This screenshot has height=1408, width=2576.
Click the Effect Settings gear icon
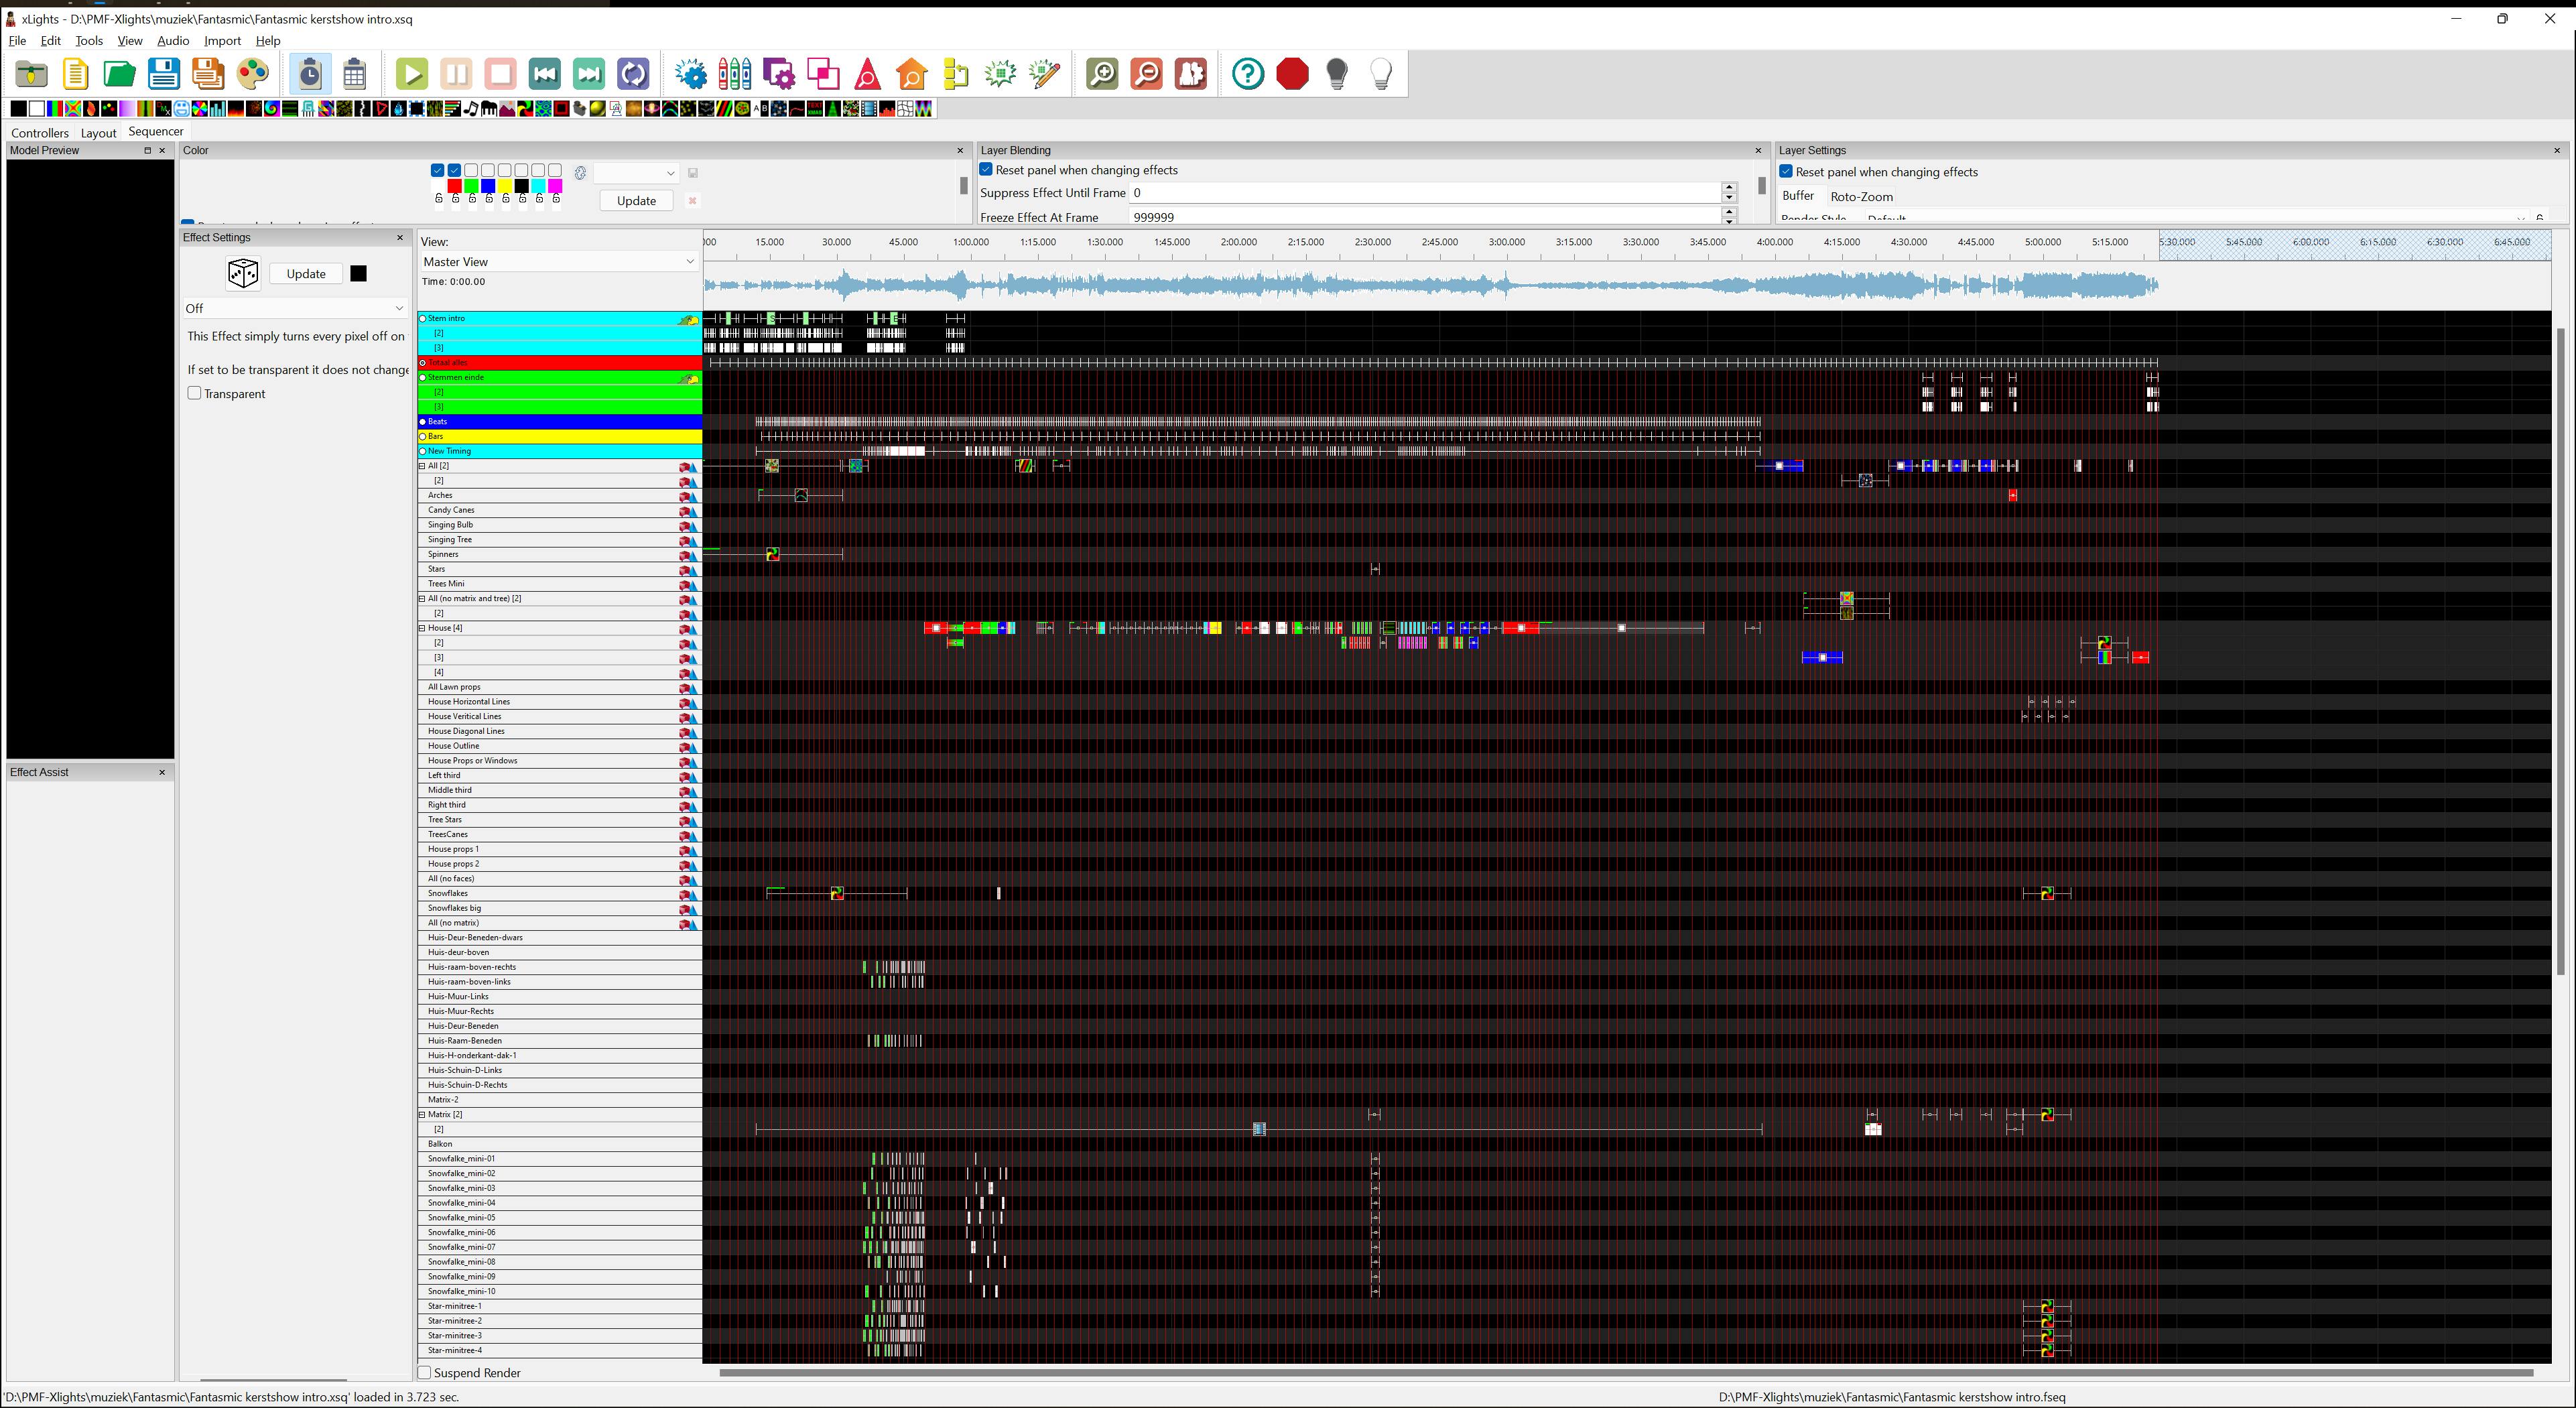(690, 74)
